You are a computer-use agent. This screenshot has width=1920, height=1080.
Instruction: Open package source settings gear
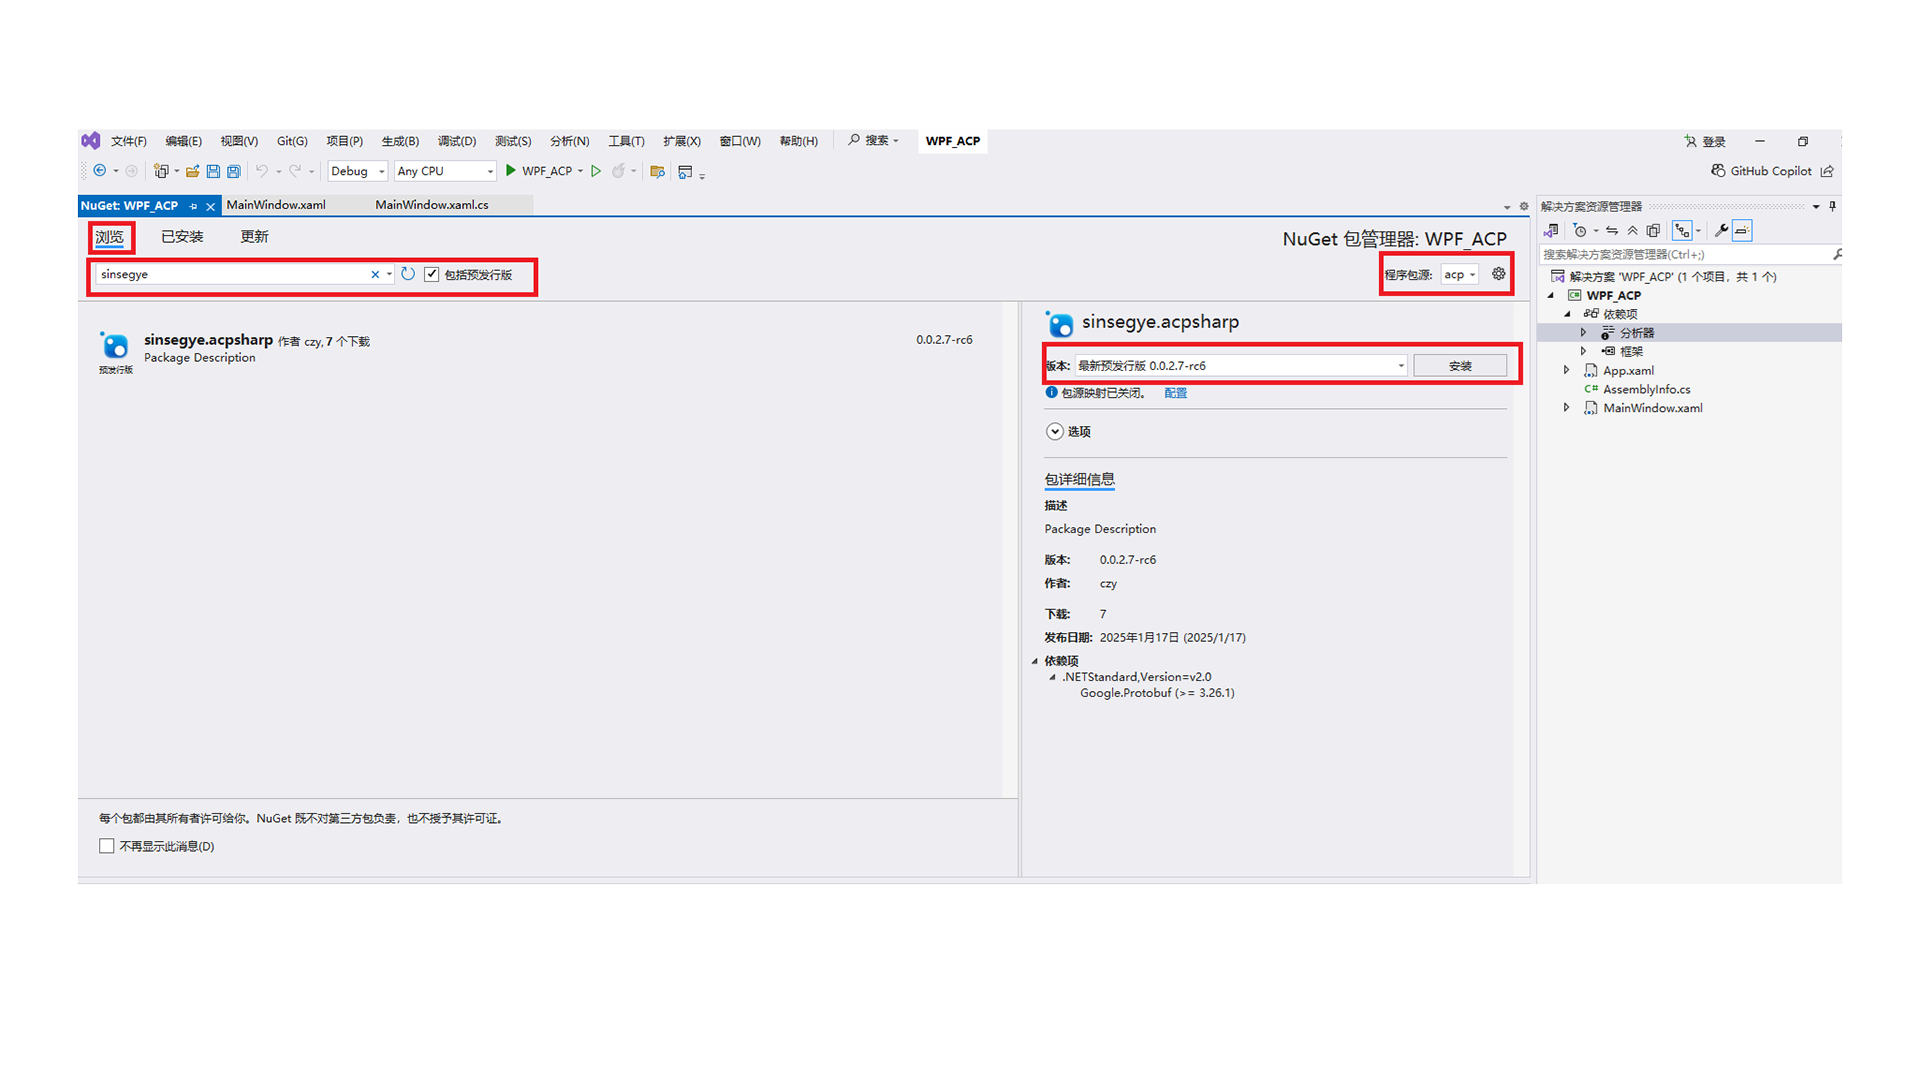[x=1498, y=274]
